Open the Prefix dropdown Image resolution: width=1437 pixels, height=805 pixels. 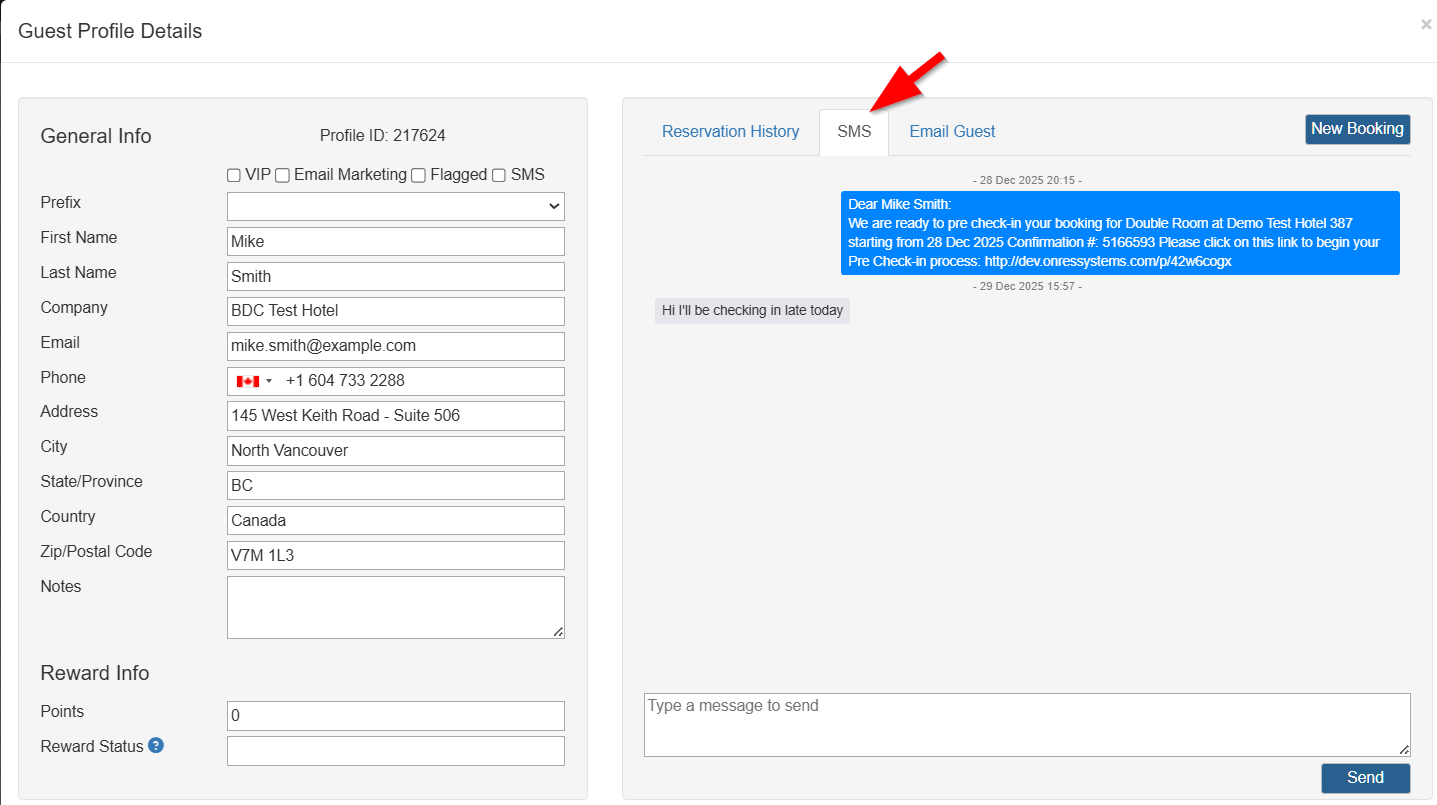tap(395, 206)
